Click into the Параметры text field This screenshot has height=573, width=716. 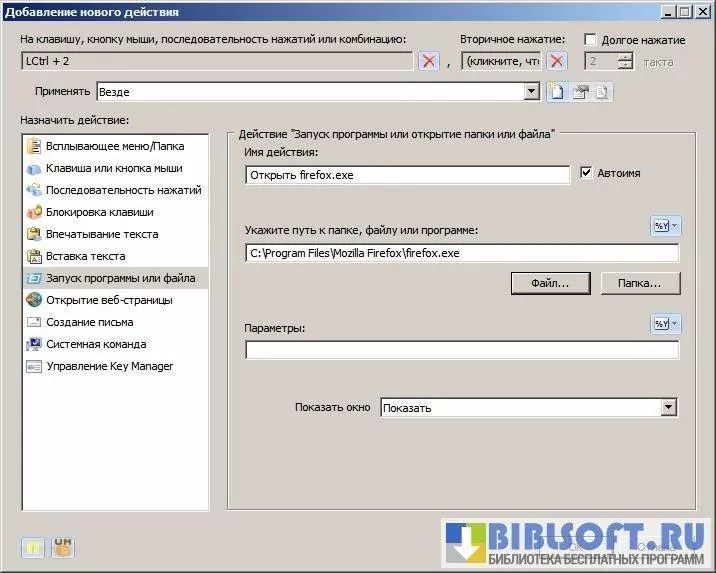[x=461, y=350]
